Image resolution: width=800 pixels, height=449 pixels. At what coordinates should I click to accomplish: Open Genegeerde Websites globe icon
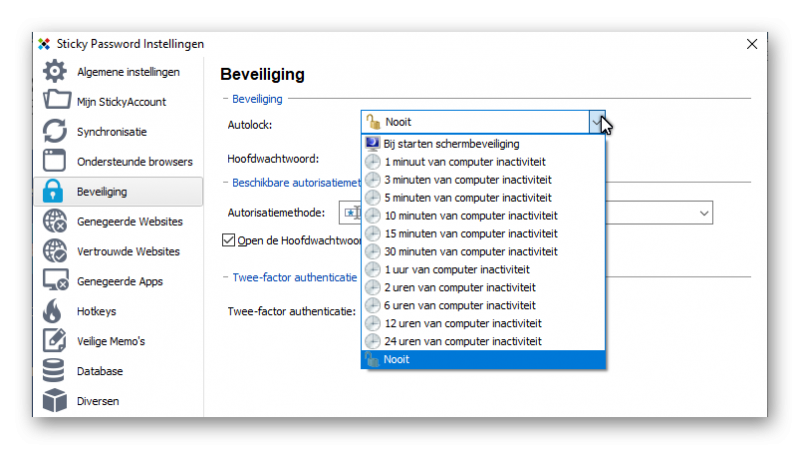click(55, 222)
